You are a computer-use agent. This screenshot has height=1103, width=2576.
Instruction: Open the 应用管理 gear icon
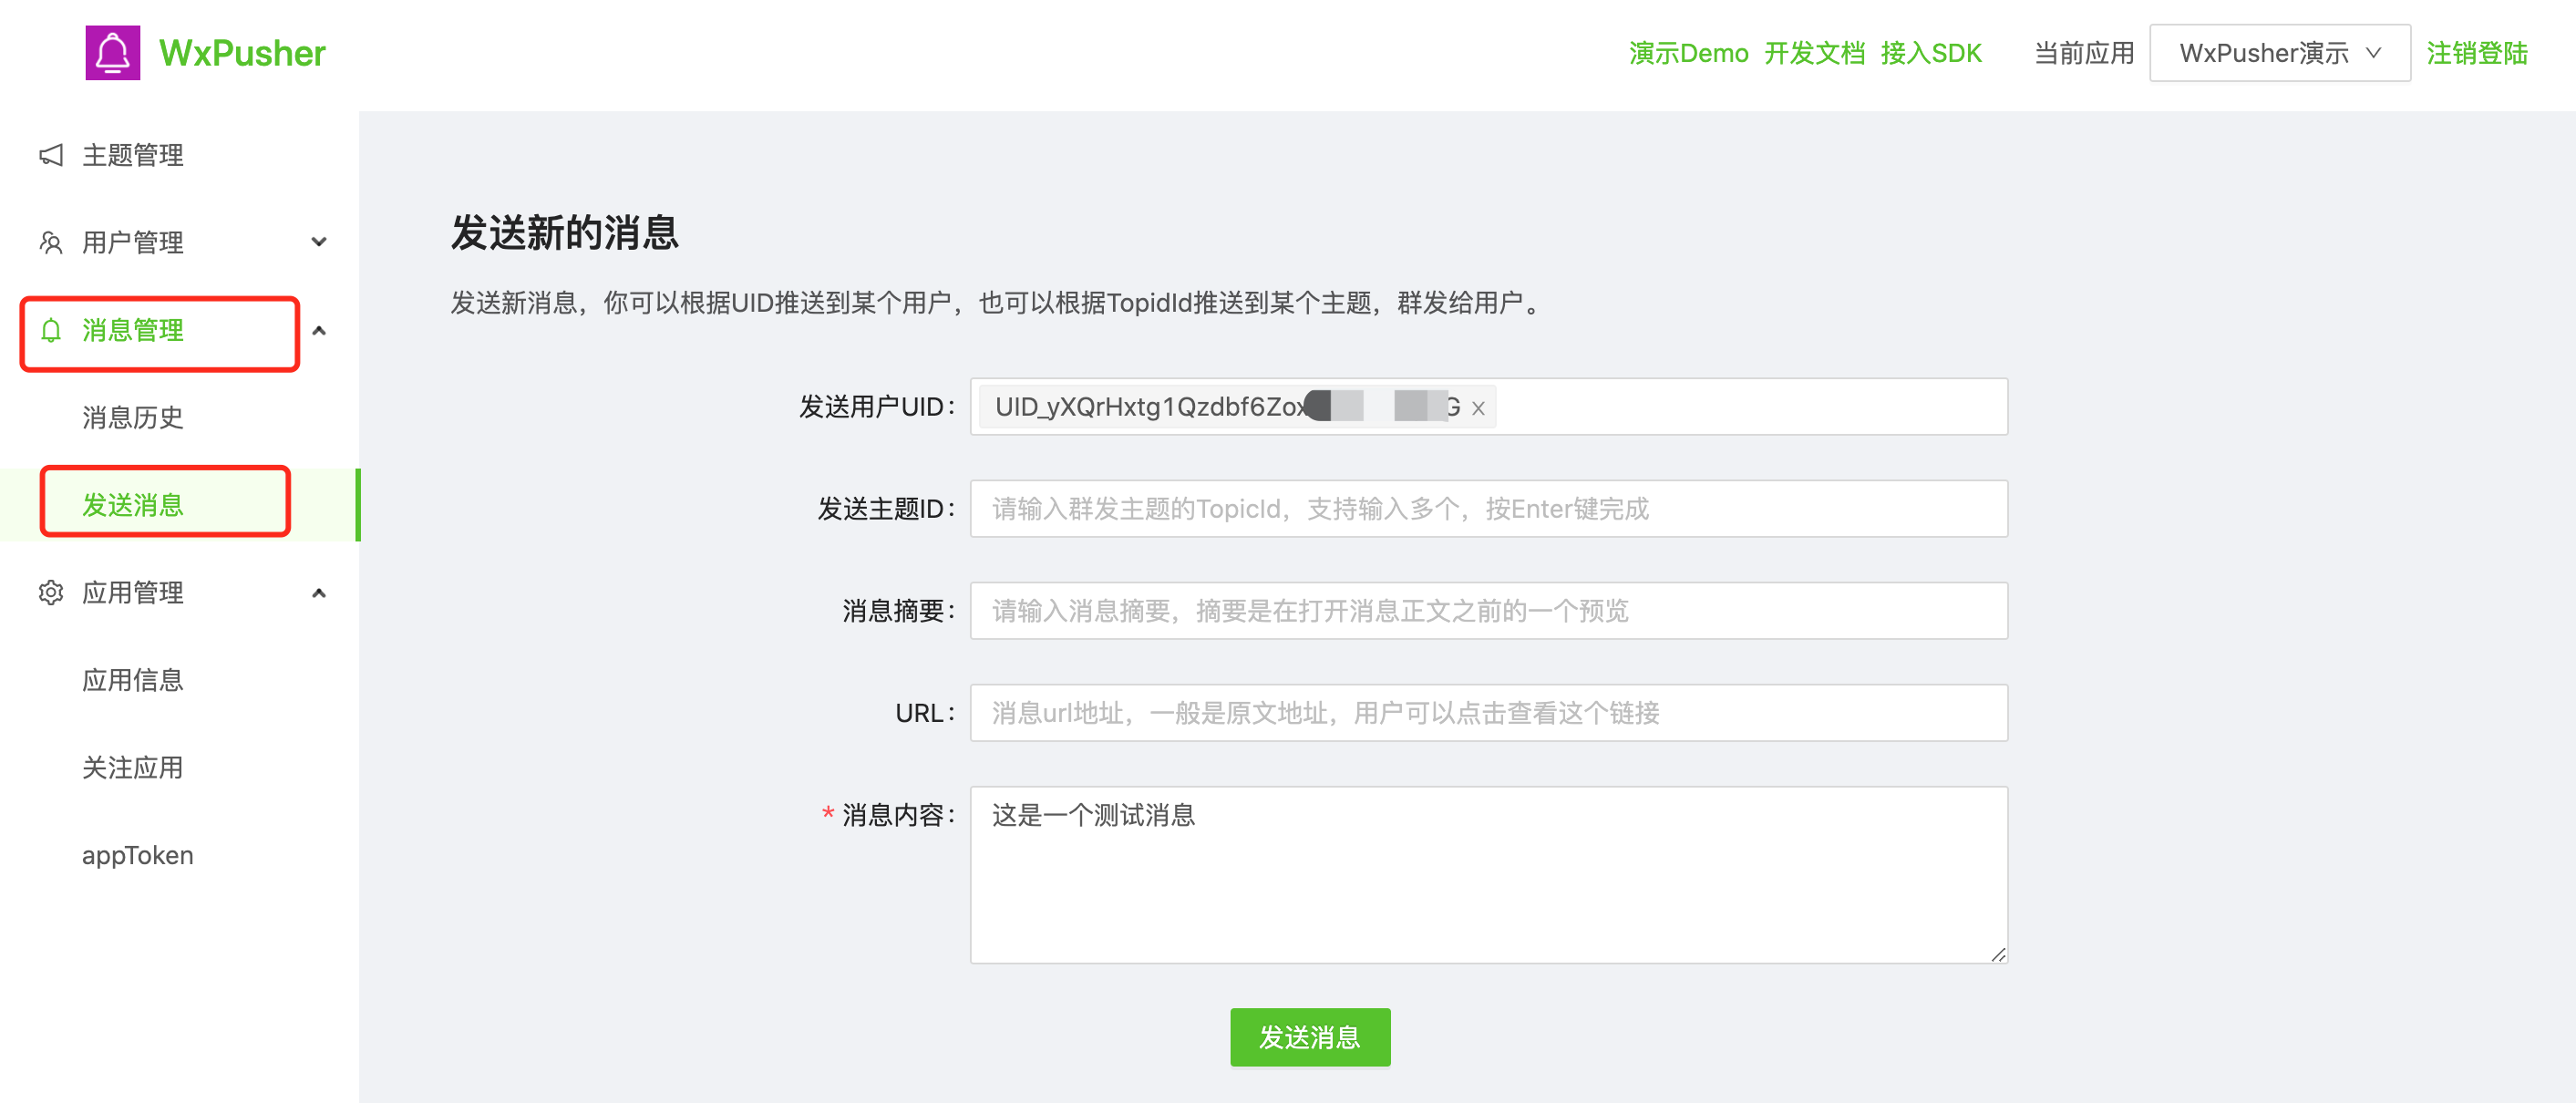51,592
